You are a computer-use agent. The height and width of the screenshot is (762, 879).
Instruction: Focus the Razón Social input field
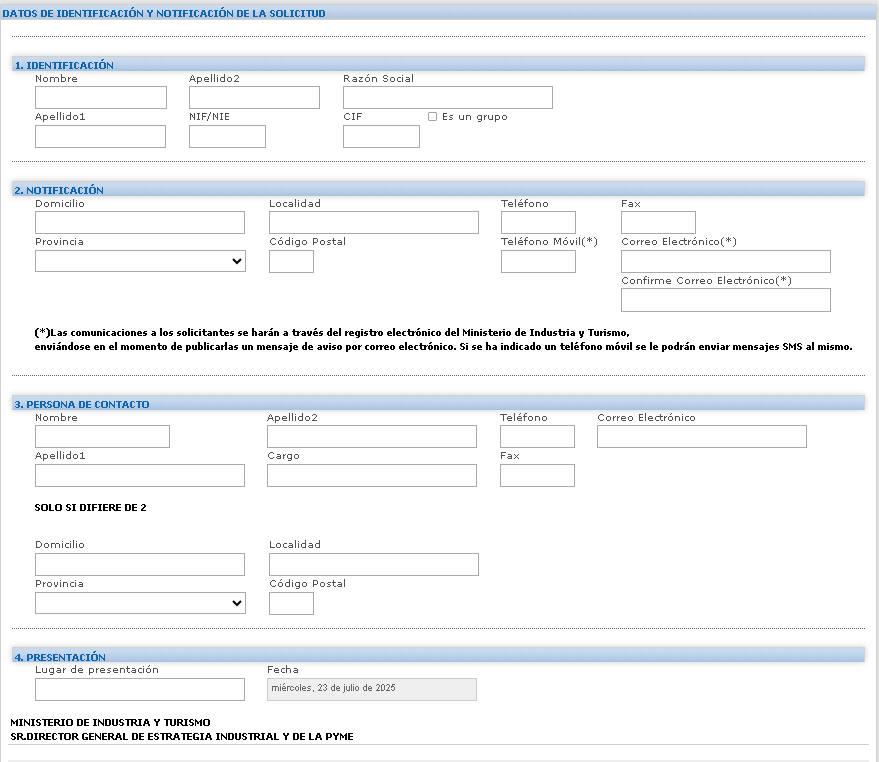(x=447, y=97)
